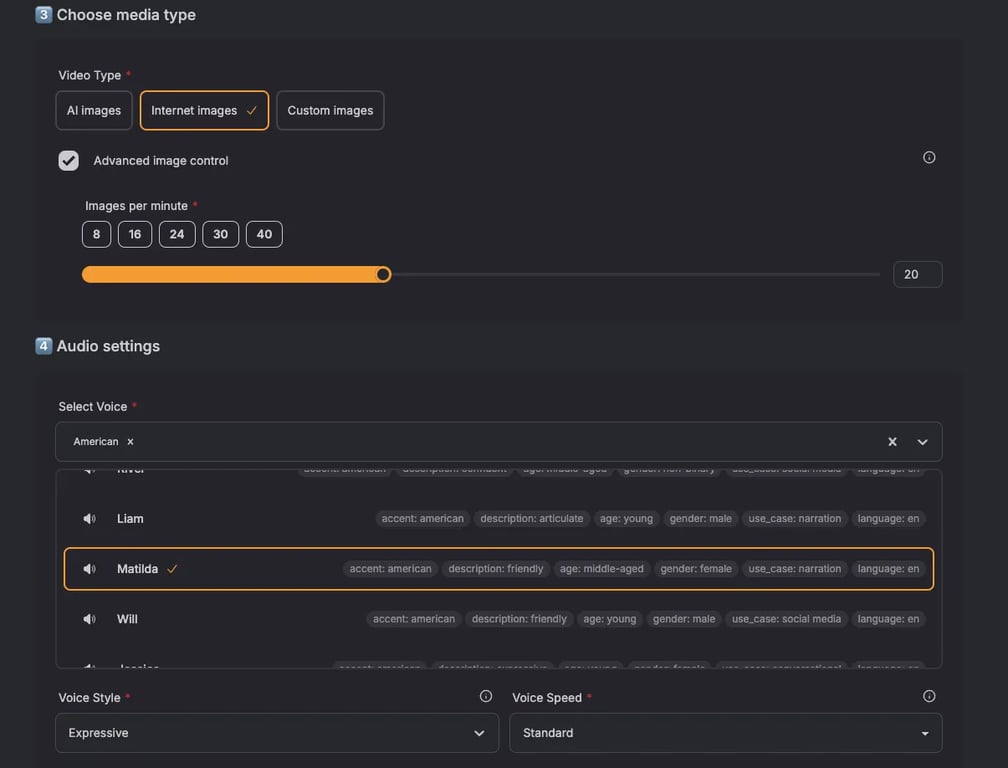Screen dimensions: 1008x768
Task: Play Matilda voice preview speaker icon
Action: click(x=90, y=569)
